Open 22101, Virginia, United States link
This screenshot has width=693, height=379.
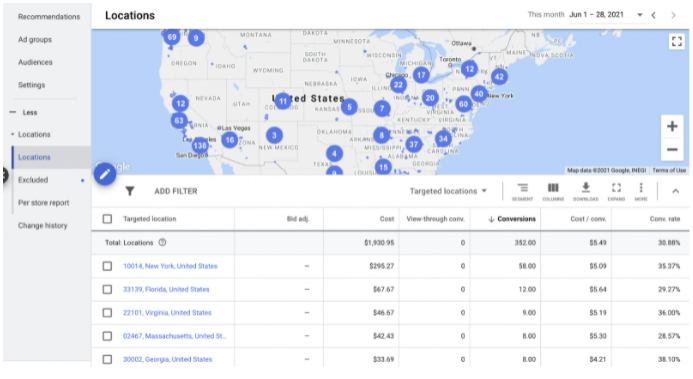167,313
